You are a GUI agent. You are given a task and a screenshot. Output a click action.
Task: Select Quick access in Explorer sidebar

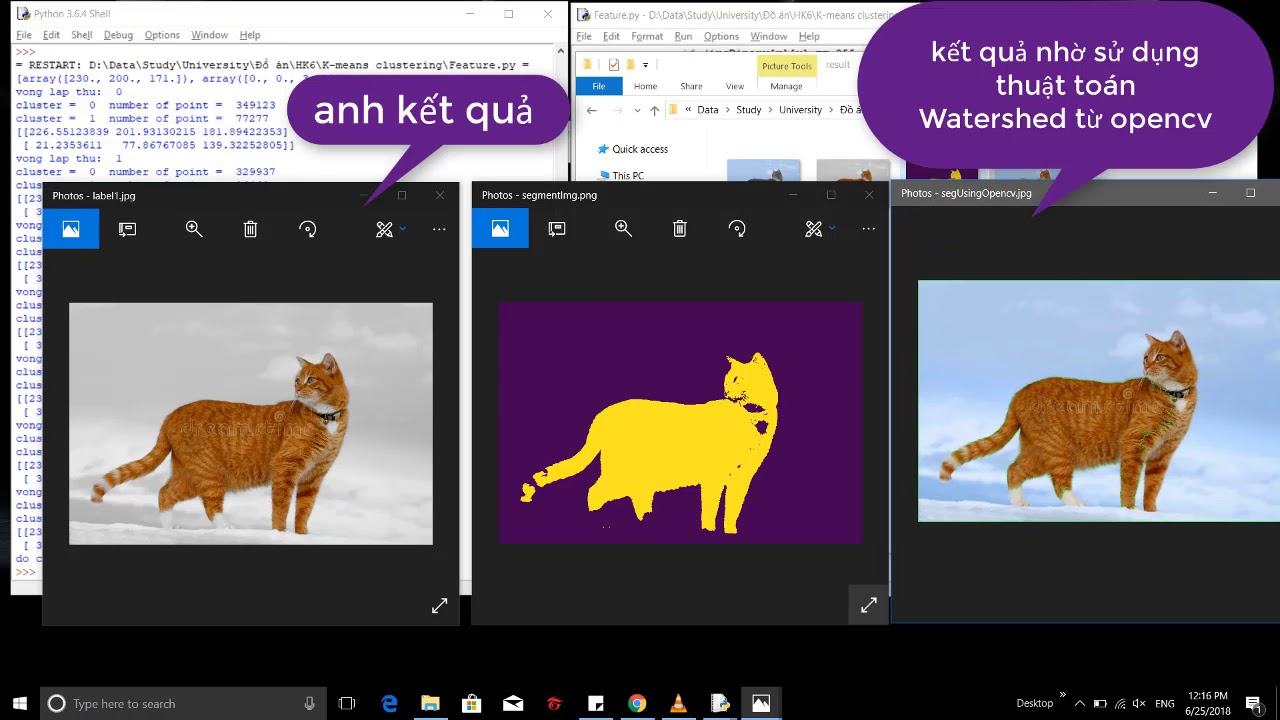click(x=640, y=149)
